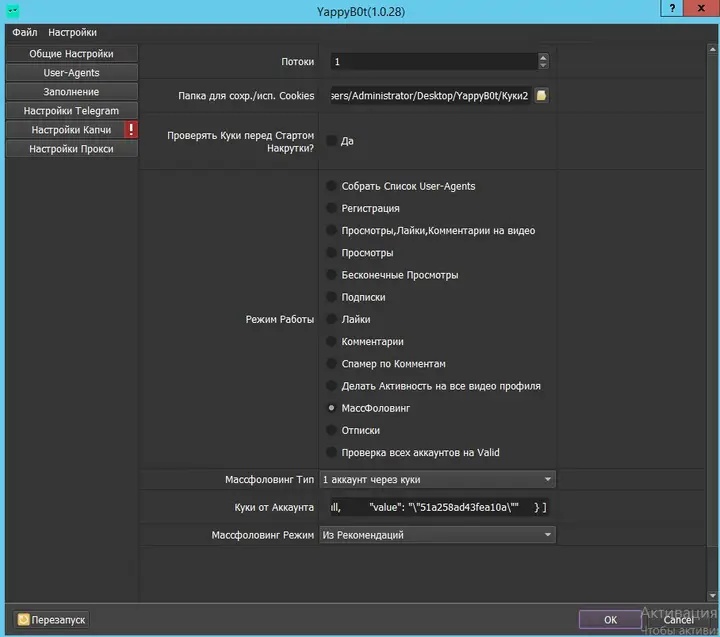
Task: Click the red warning icon beside Настройки Капчи
Action: click(x=131, y=130)
